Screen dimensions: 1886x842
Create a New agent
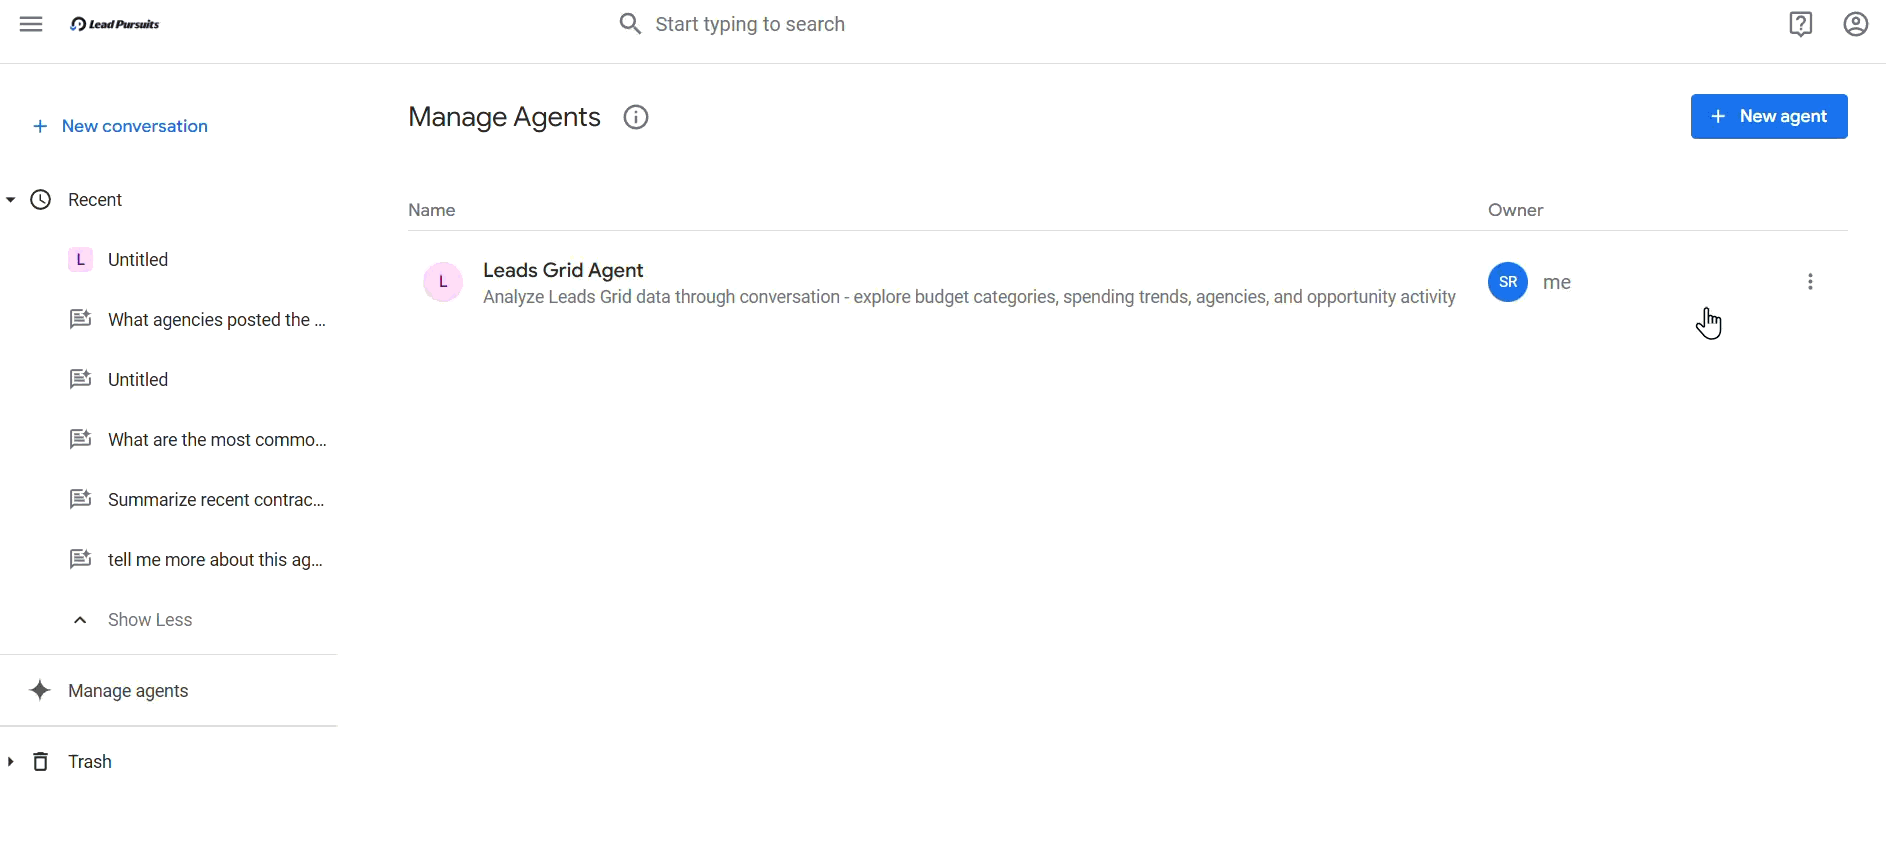tap(1769, 116)
